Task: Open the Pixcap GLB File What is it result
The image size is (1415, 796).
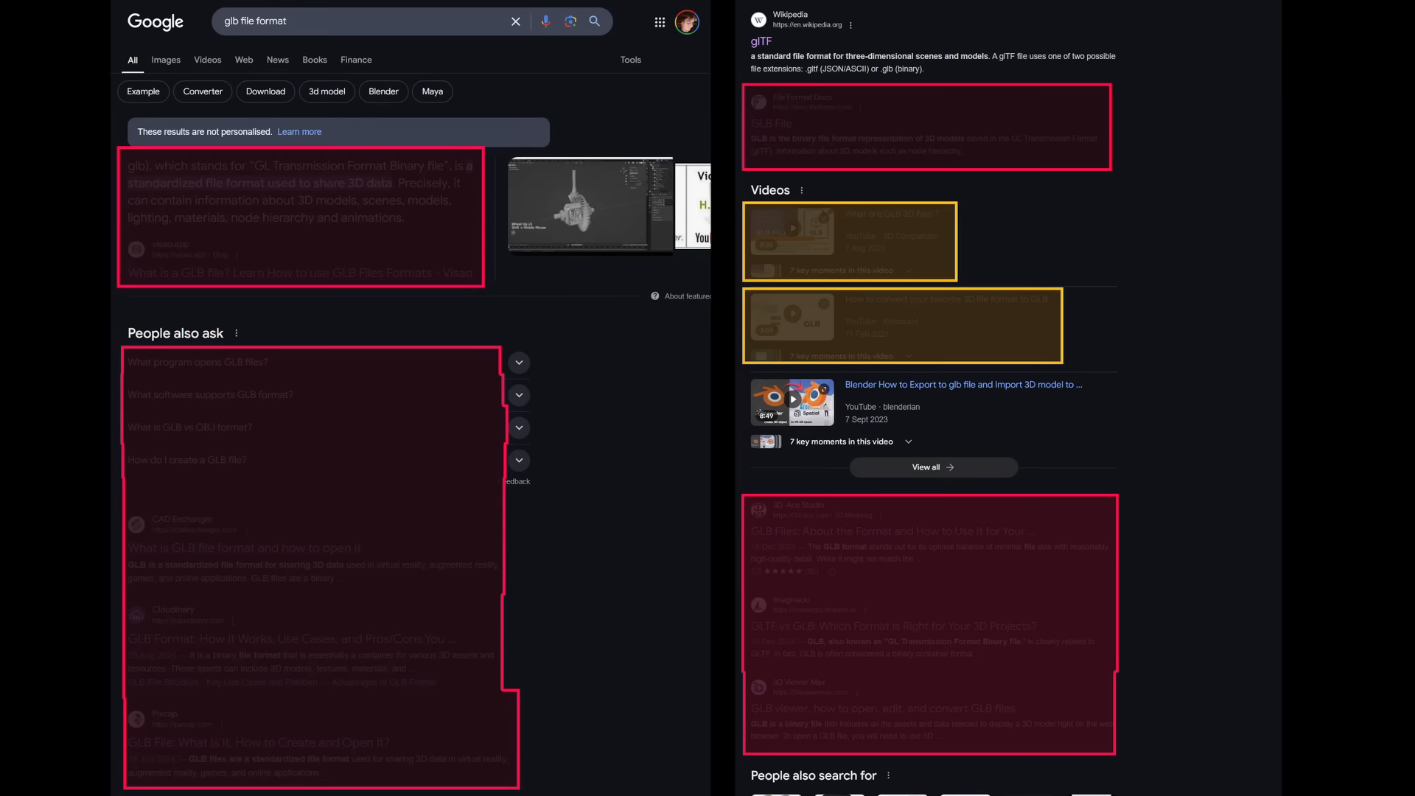Action: point(258,743)
